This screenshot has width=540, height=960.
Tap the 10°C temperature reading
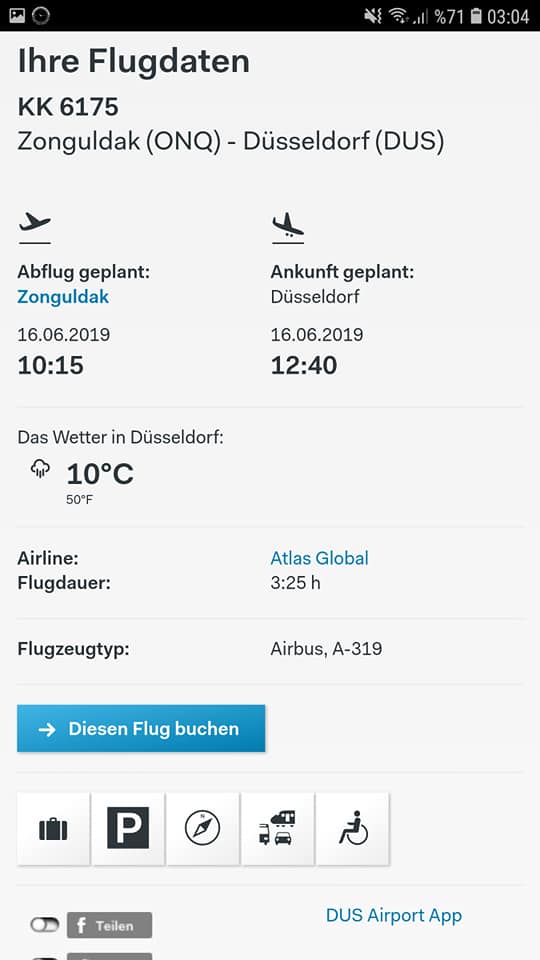100,474
